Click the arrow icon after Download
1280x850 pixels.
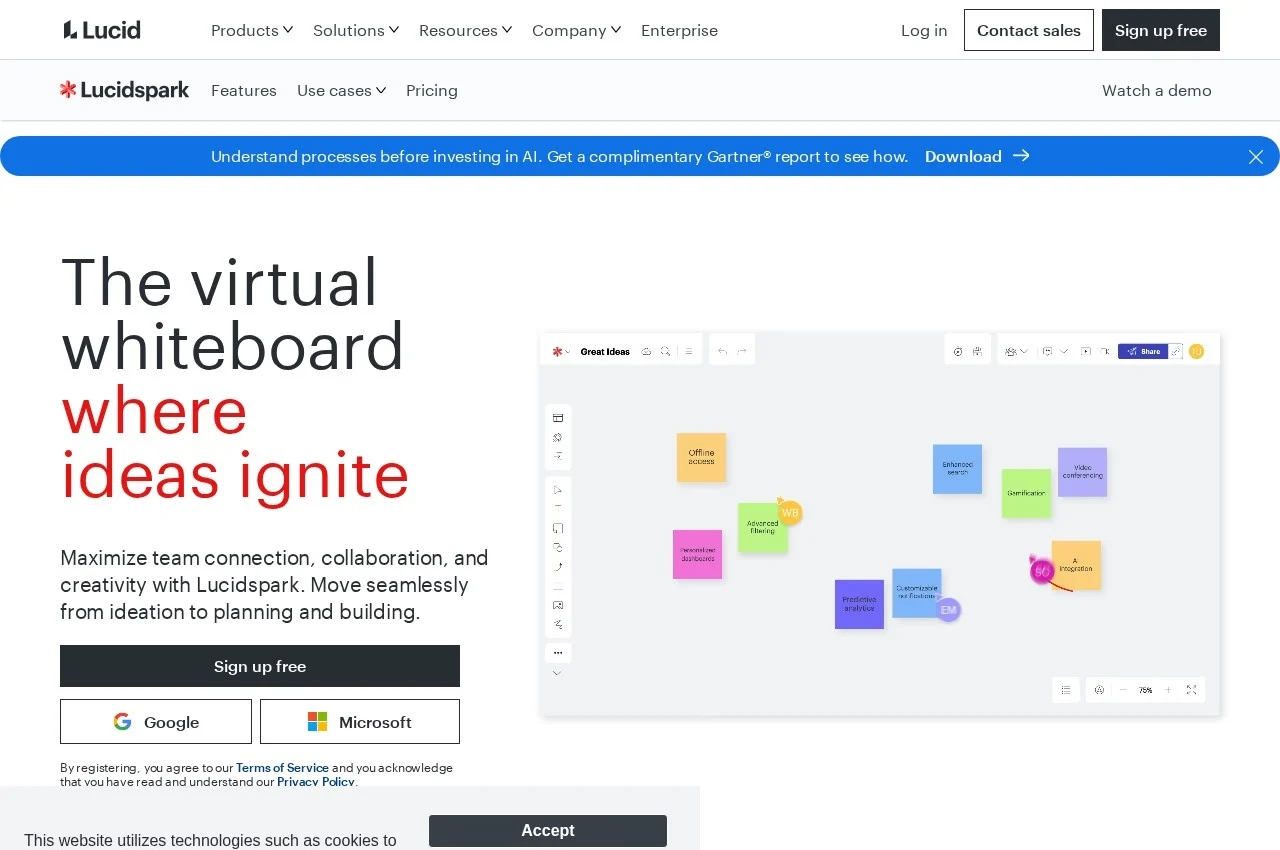1021,156
